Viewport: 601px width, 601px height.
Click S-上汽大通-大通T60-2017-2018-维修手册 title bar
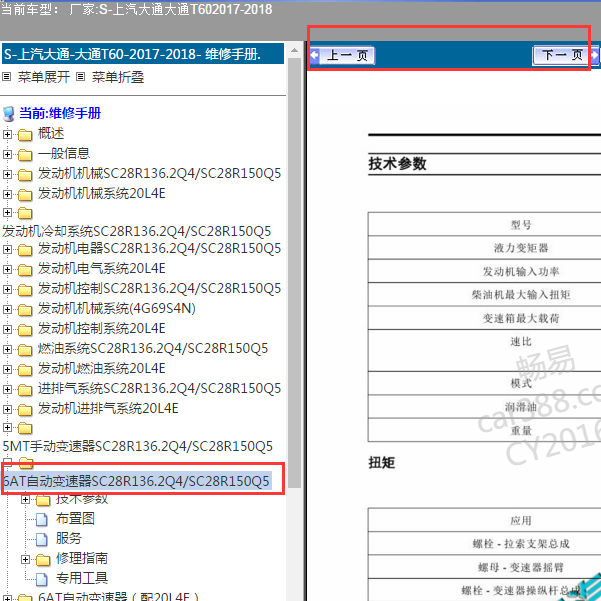[x=143, y=54]
